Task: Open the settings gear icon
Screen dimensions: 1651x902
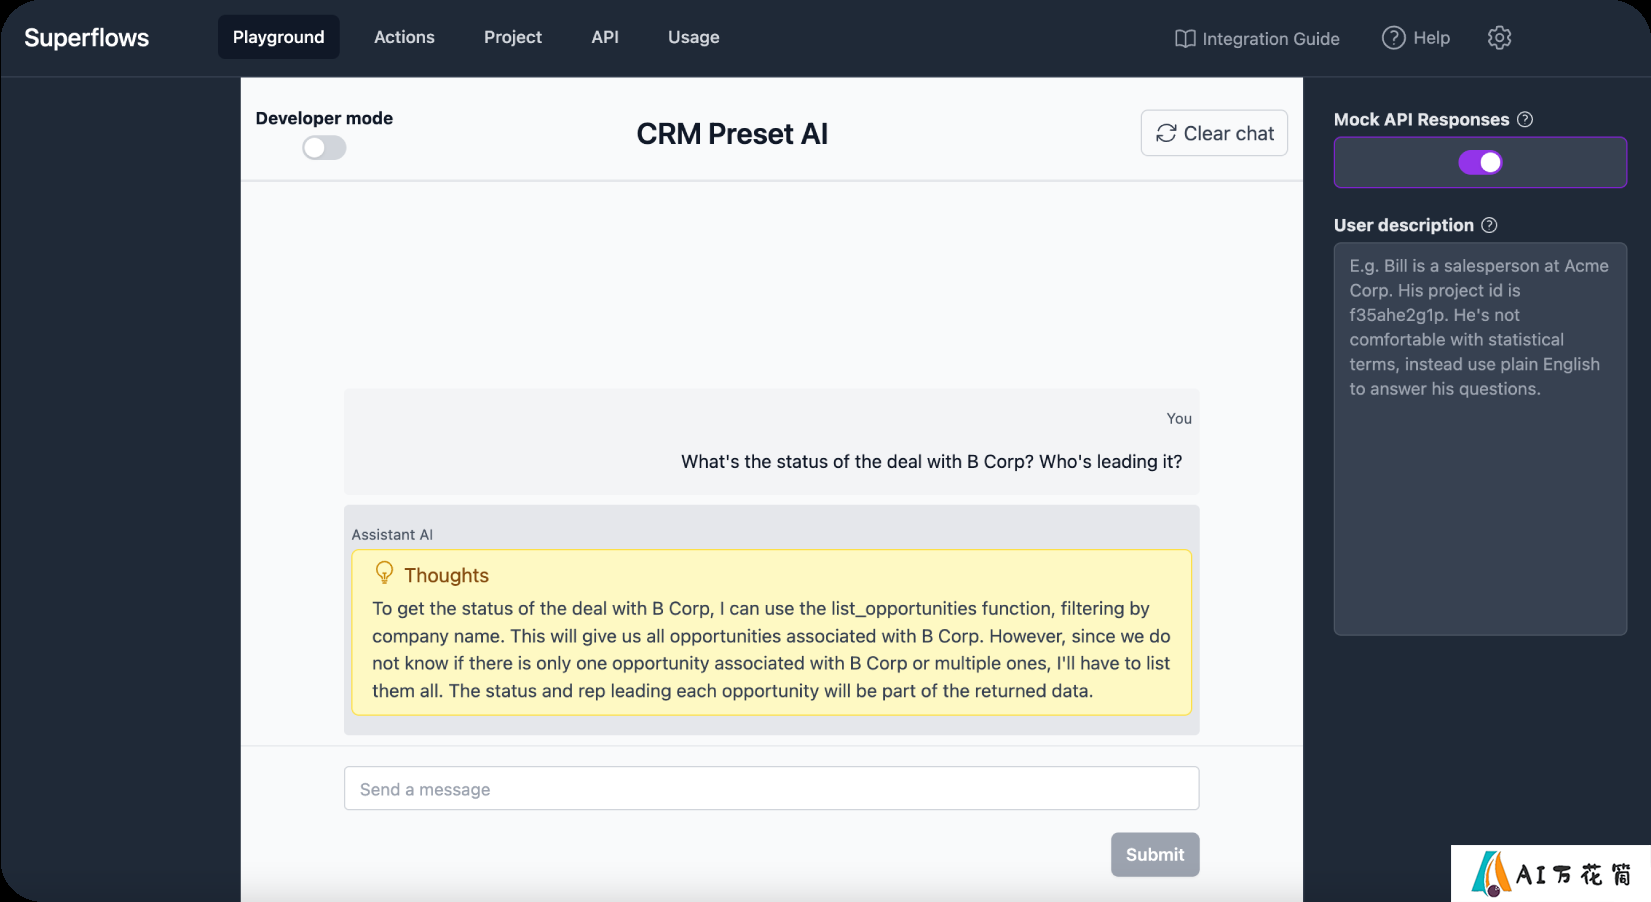Action: pyautogui.click(x=1499, y=38)
